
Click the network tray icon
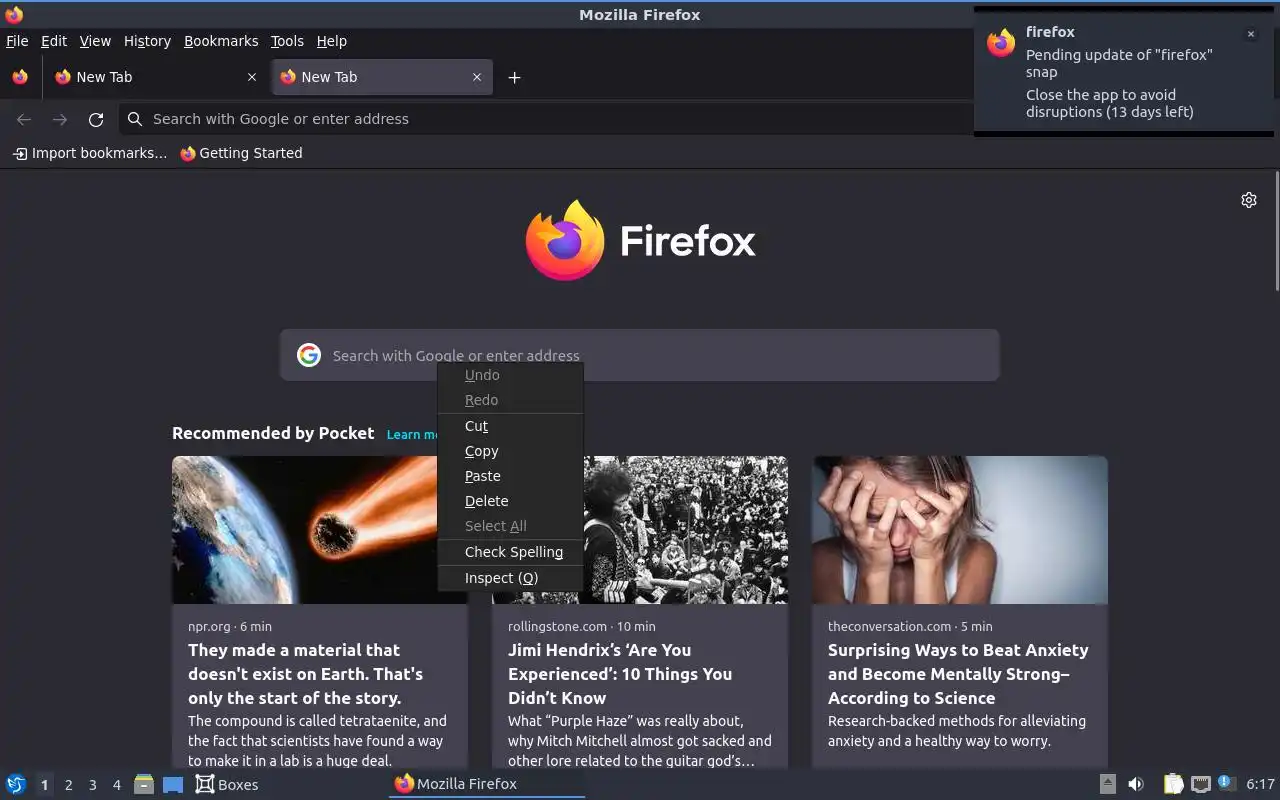pyautogui.click(x=1201, y=784)
